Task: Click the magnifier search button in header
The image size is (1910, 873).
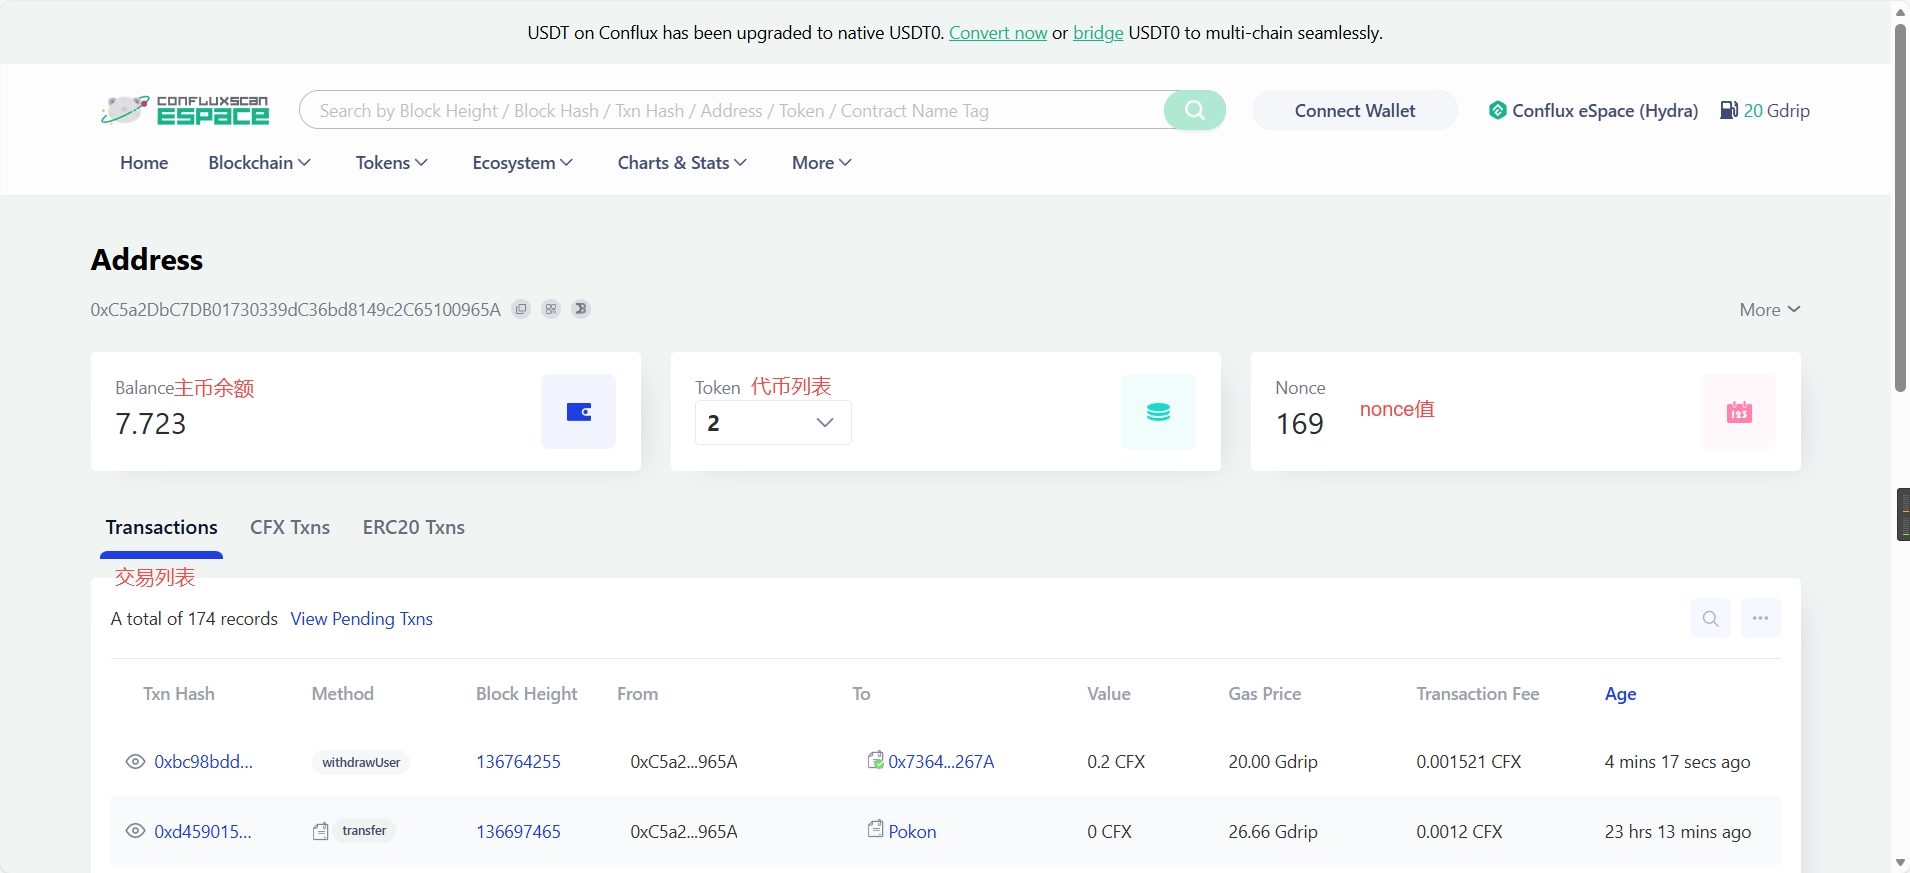Action: coord(1194,110)
